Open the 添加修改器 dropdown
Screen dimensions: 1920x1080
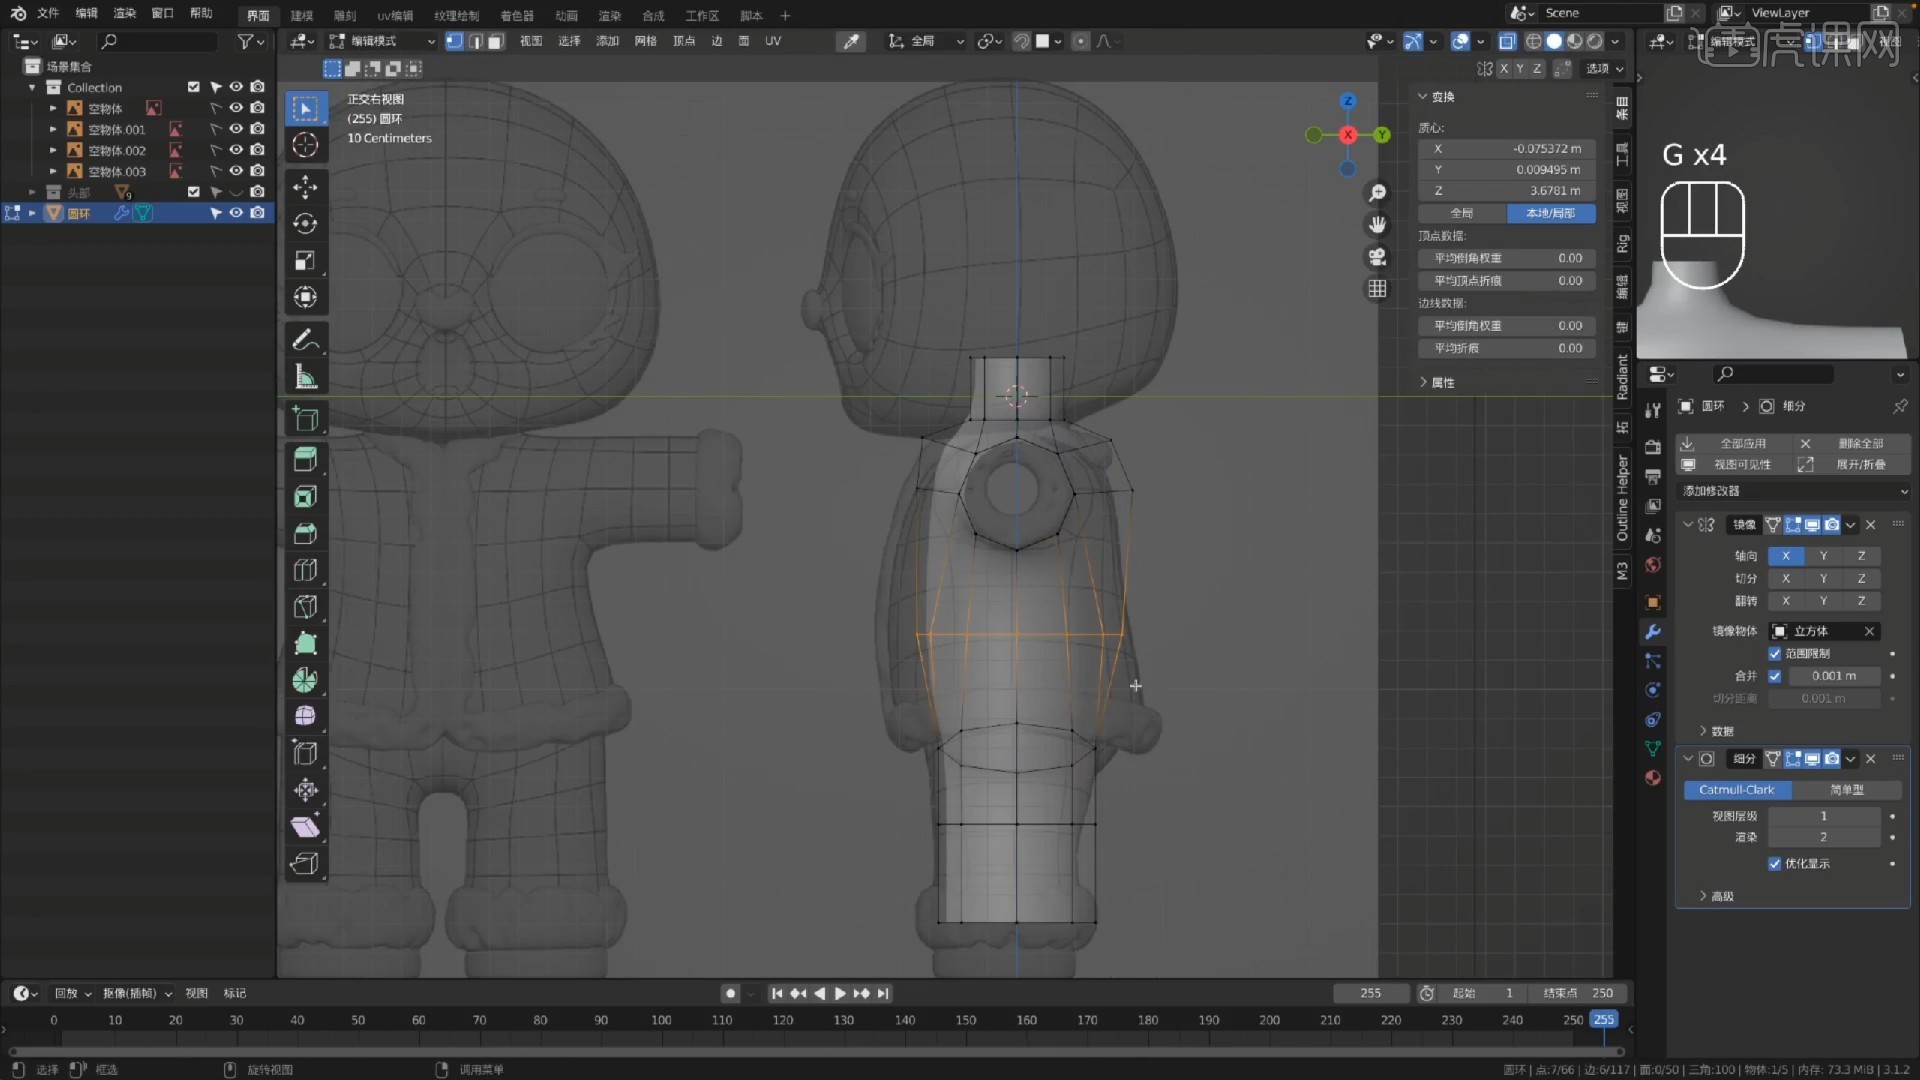1795,491
